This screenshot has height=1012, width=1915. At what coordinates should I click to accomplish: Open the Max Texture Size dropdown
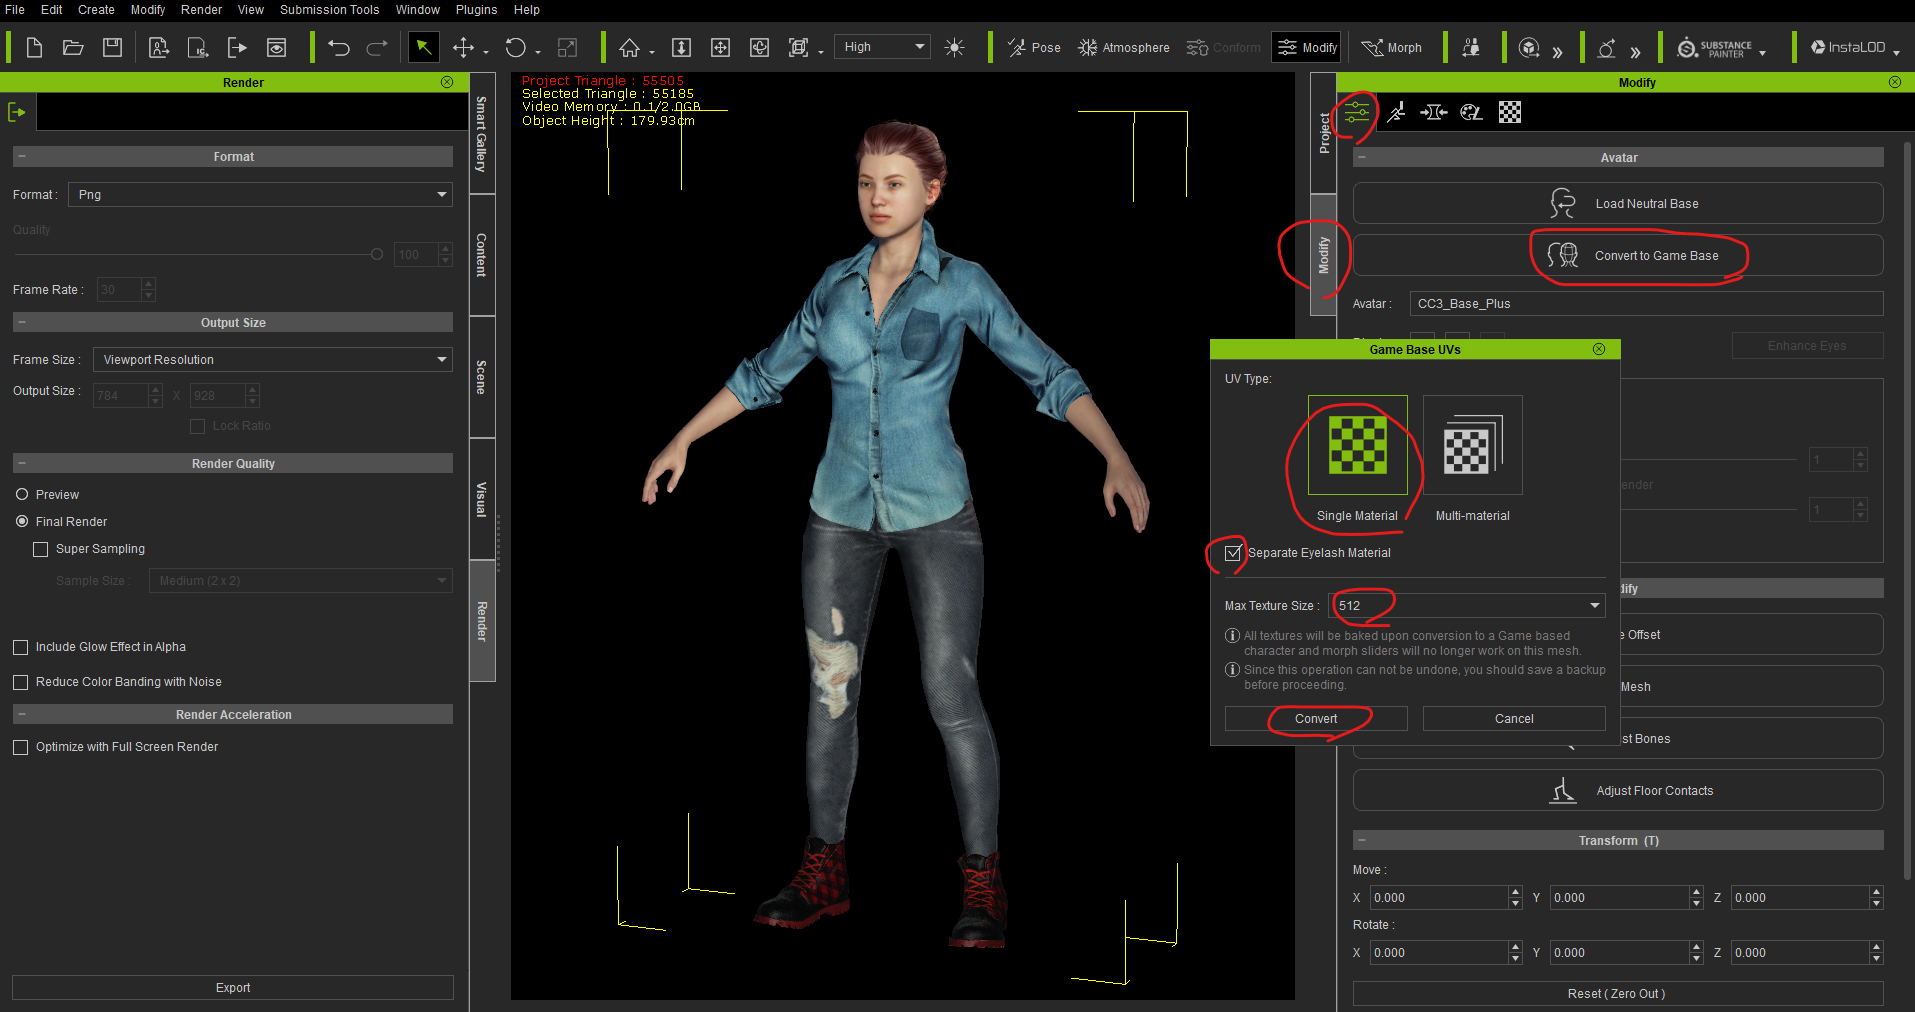tap(1468, 606)
